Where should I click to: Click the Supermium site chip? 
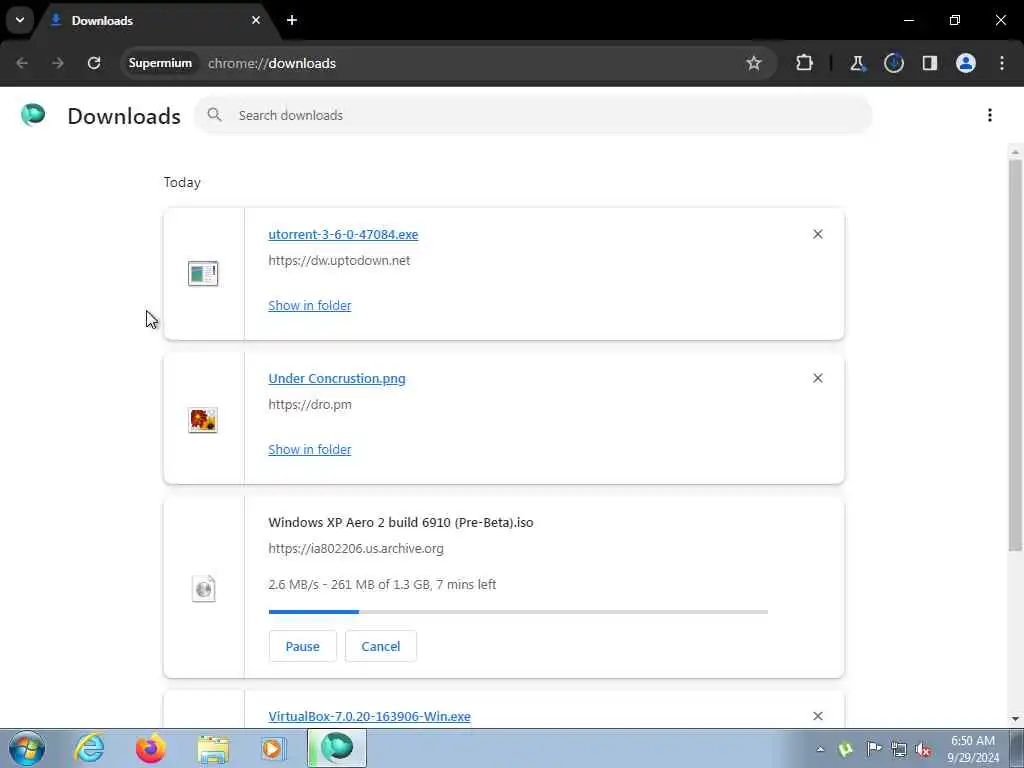click(160, 63)
